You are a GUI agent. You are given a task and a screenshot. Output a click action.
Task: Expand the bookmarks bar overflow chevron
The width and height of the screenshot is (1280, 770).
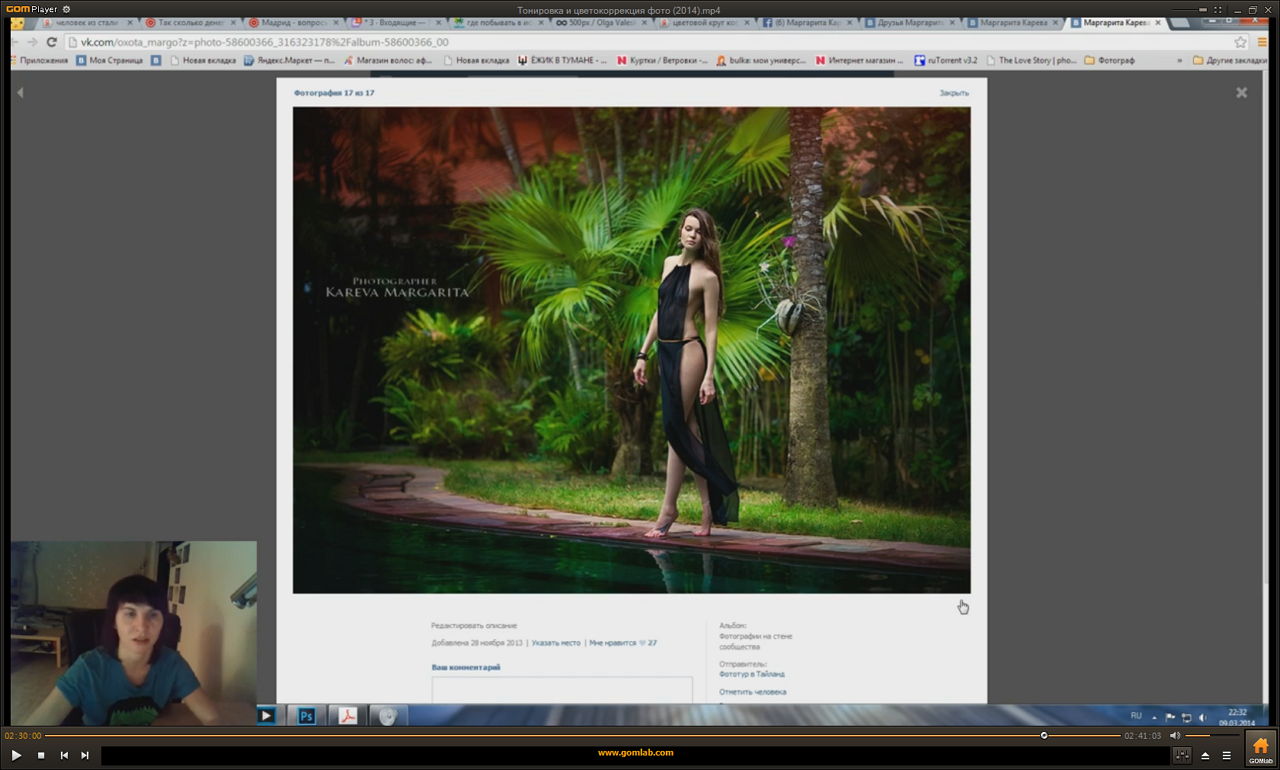pos(1179,60)
